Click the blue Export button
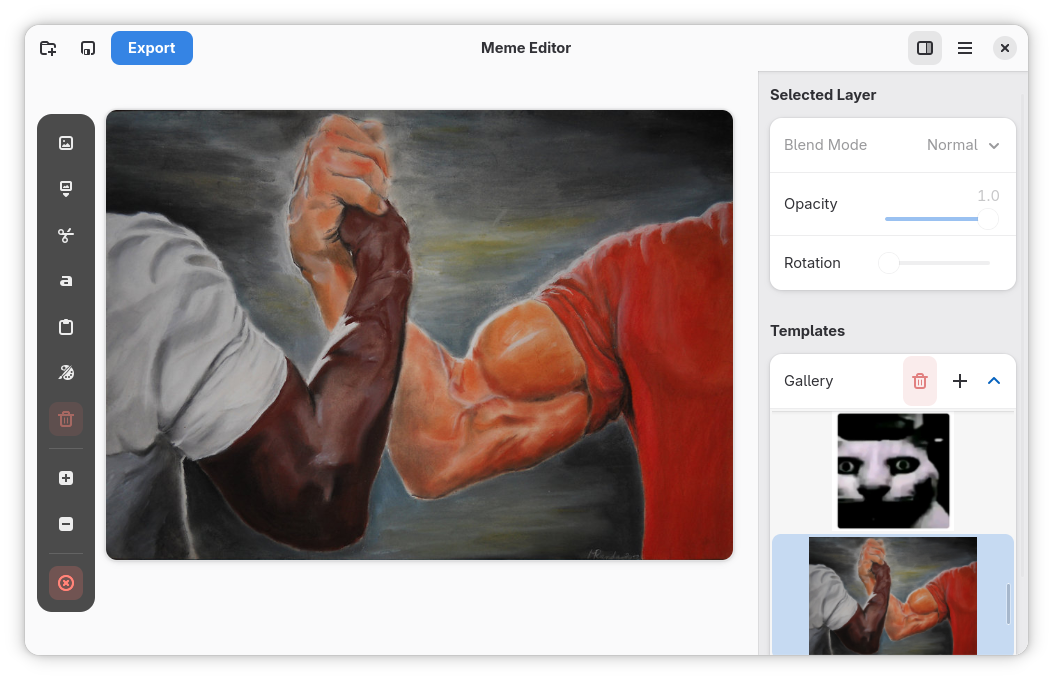This screenshot has width=1053, height=680. click(152, 48)
